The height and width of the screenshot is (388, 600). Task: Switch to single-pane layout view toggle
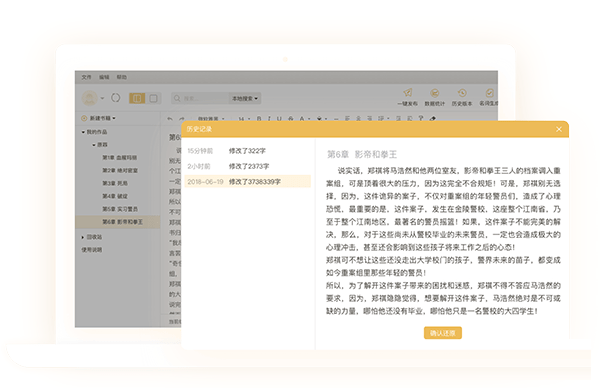coord(153,98)
